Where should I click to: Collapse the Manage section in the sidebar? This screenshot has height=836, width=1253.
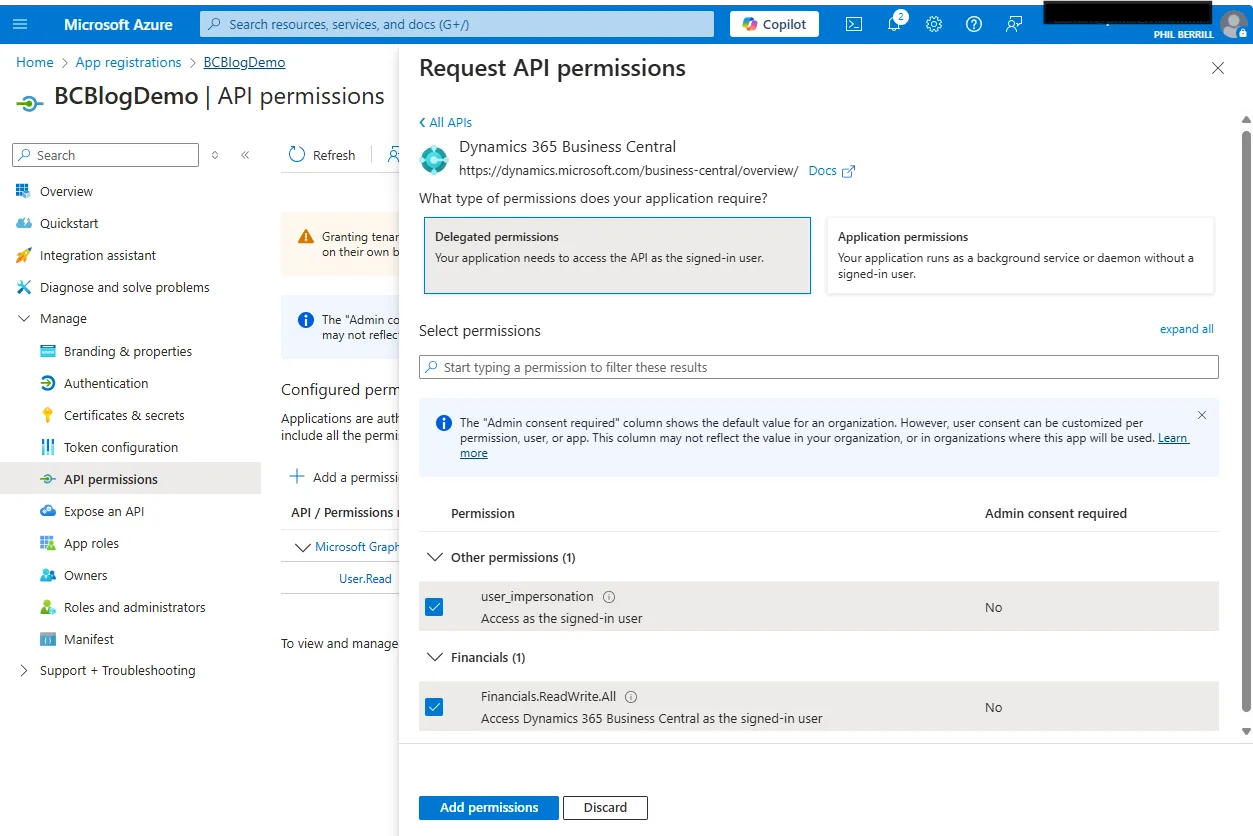click(24, 319)
